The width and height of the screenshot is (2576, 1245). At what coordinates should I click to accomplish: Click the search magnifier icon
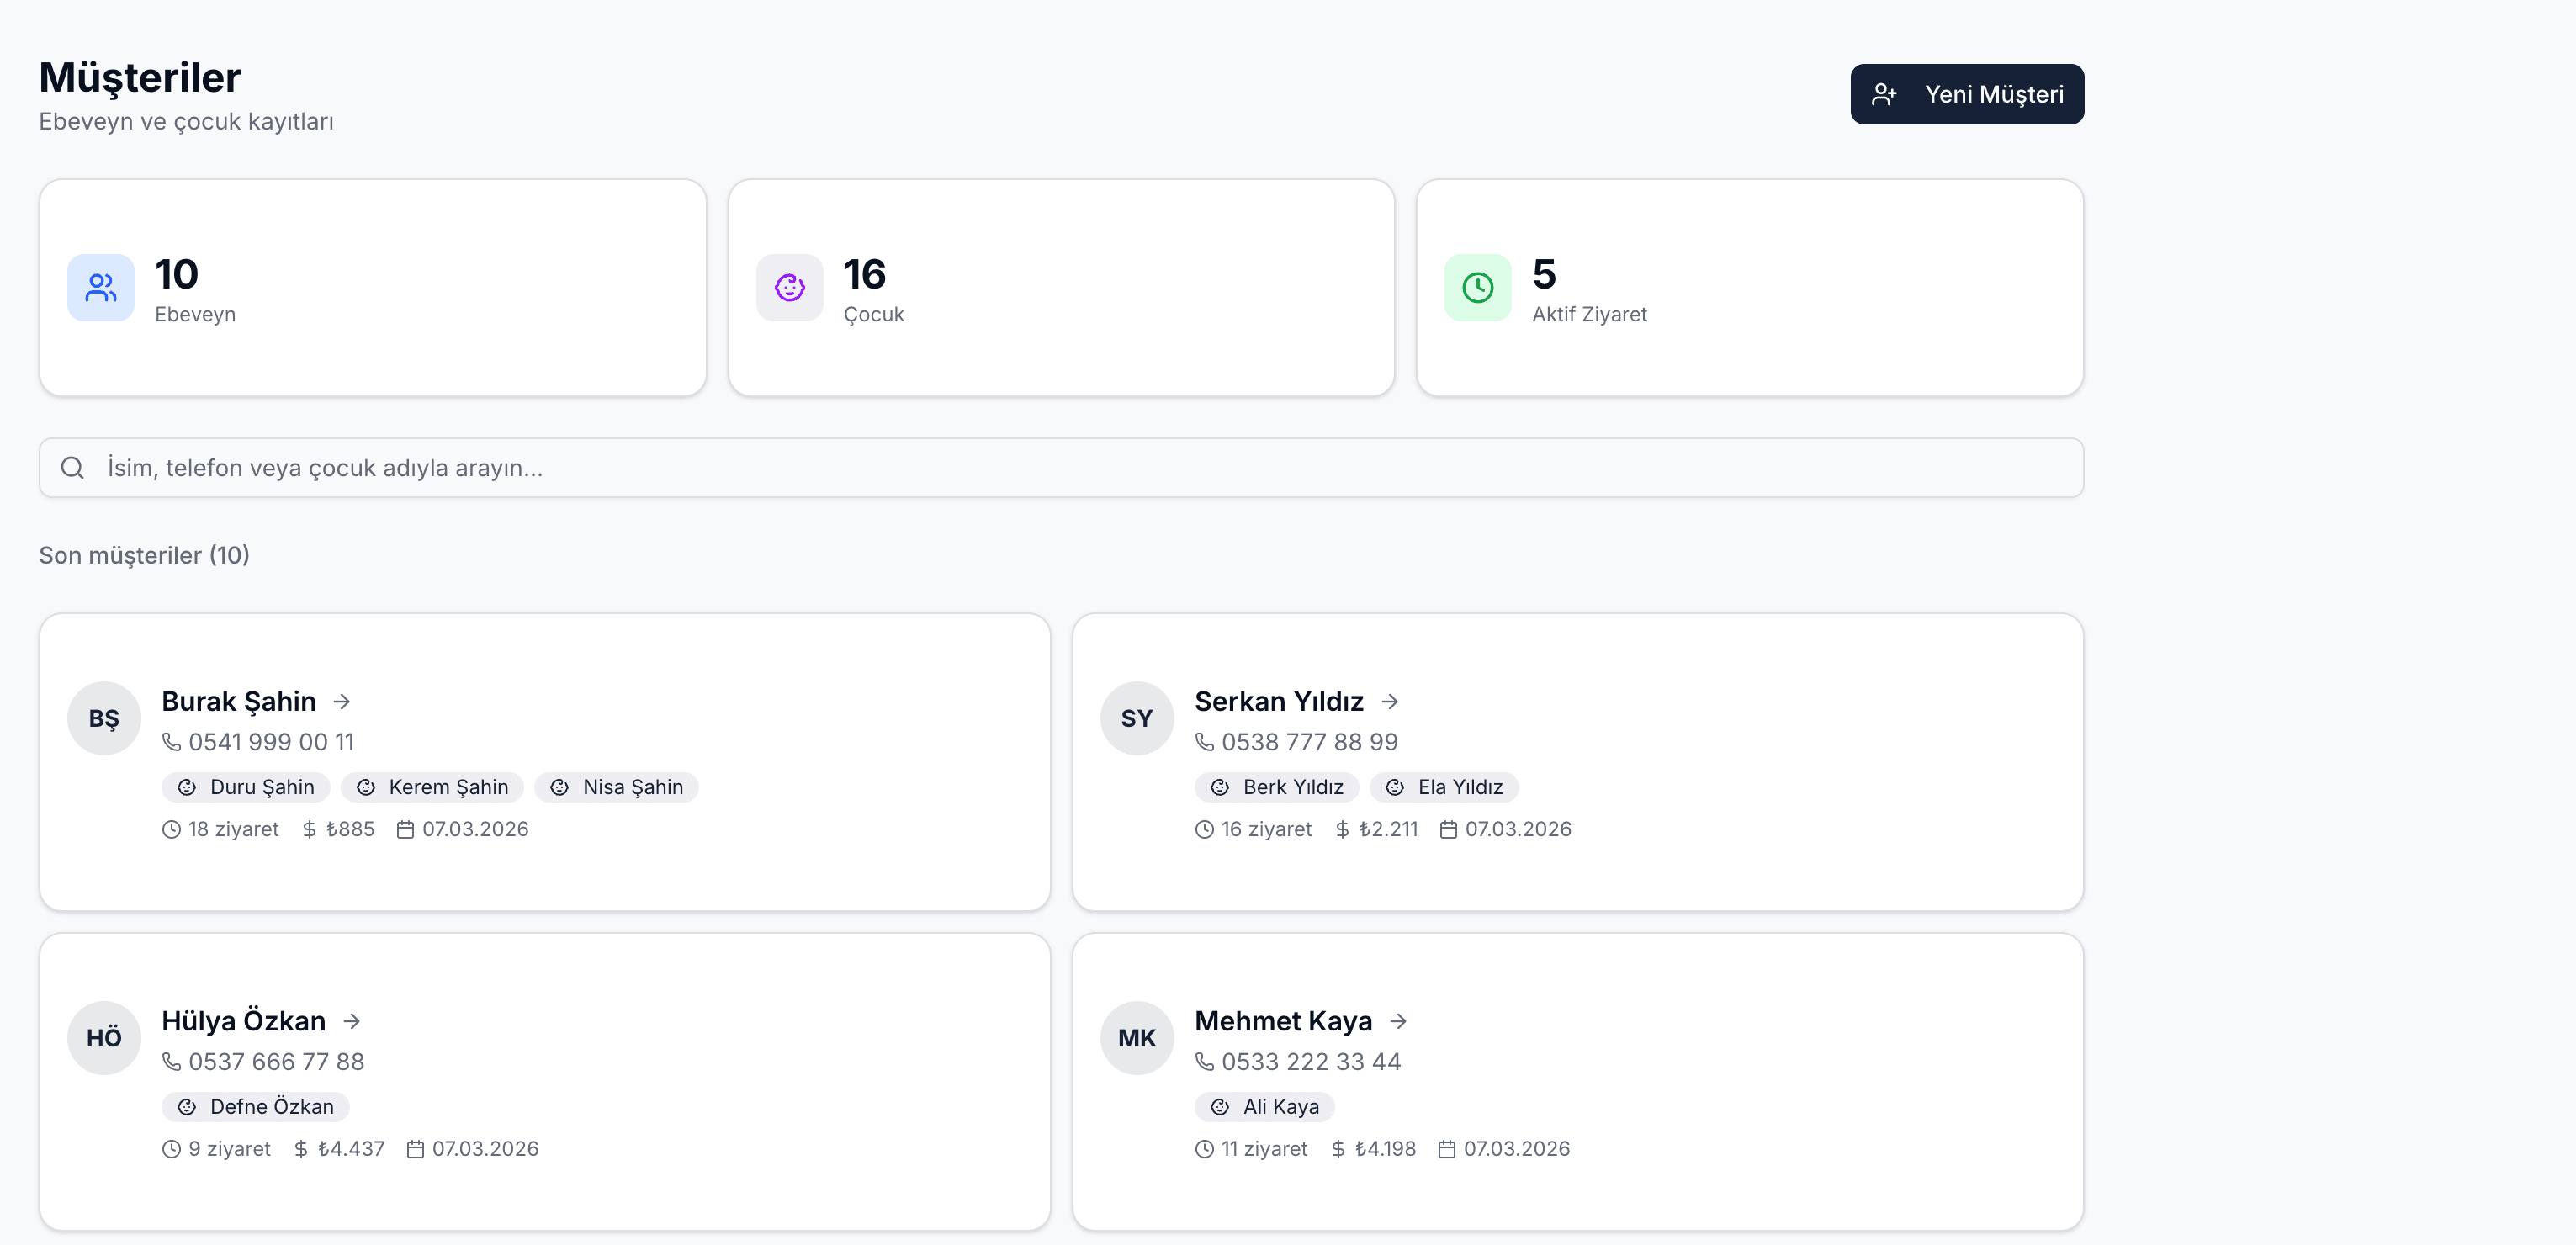(72, 468)
